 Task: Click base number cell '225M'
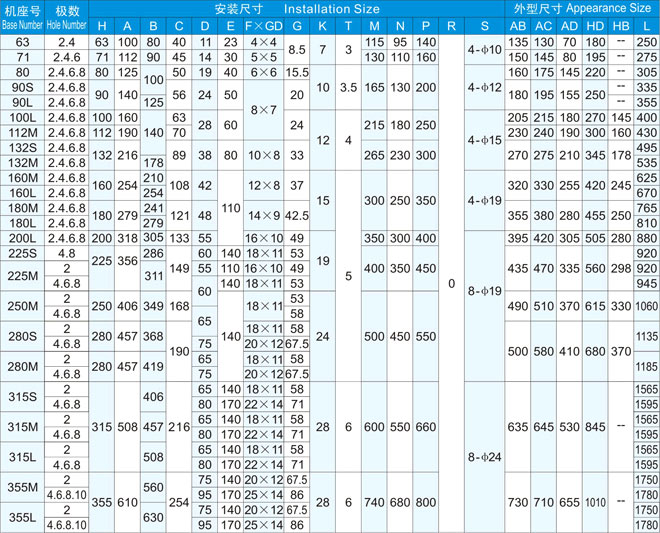coord(22,276)
